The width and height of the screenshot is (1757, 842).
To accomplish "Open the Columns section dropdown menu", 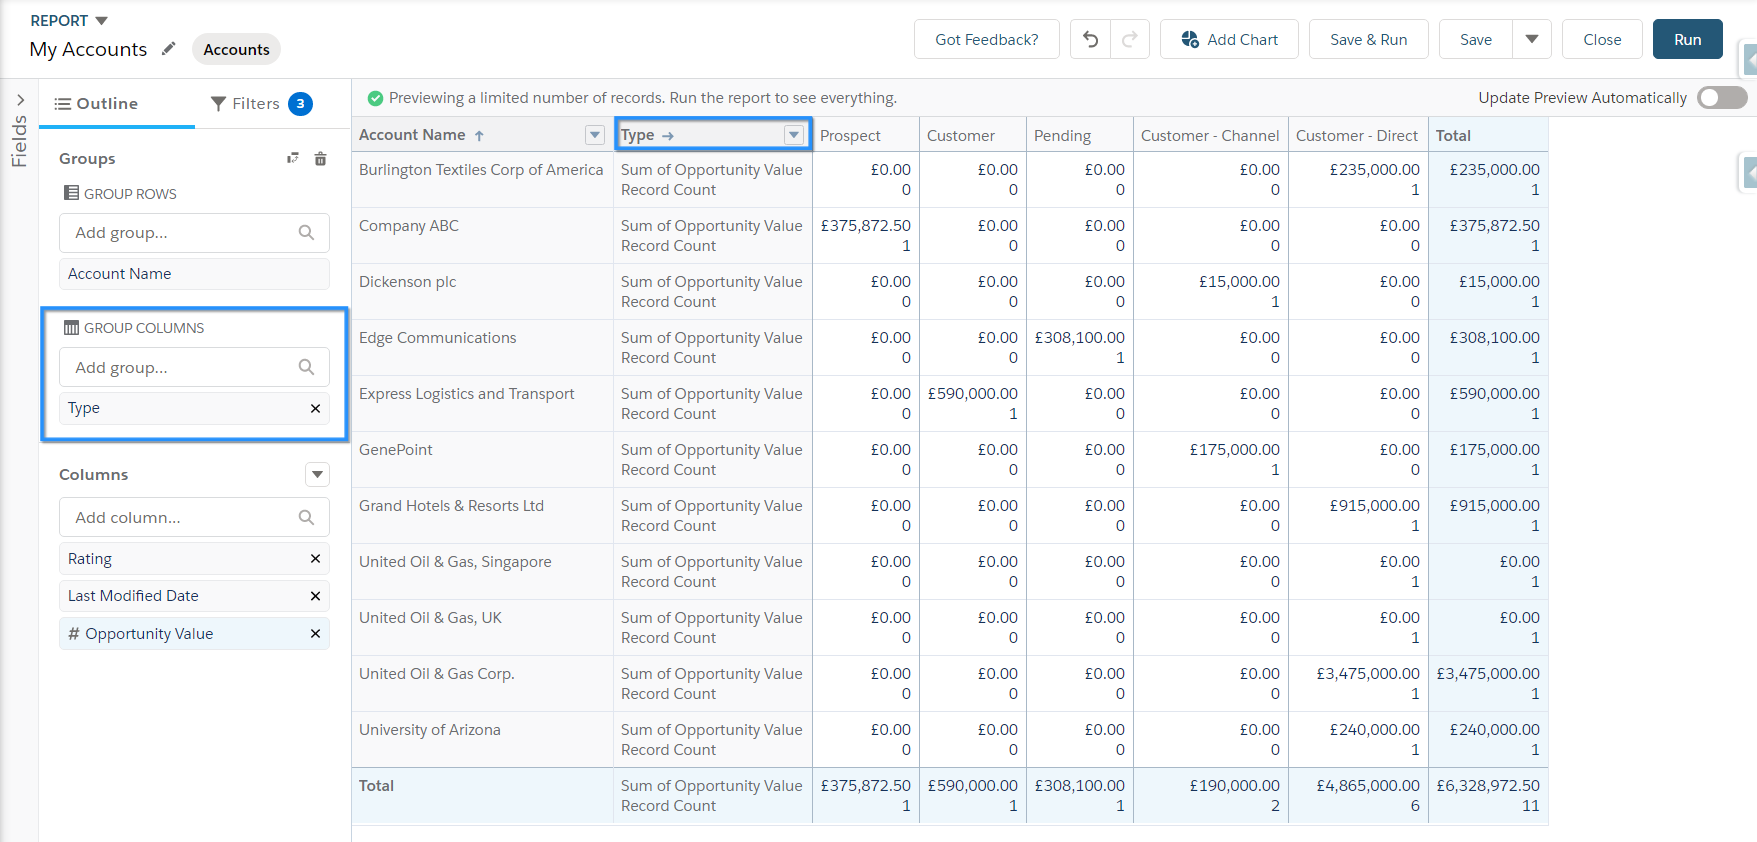I will click(317, 475).
